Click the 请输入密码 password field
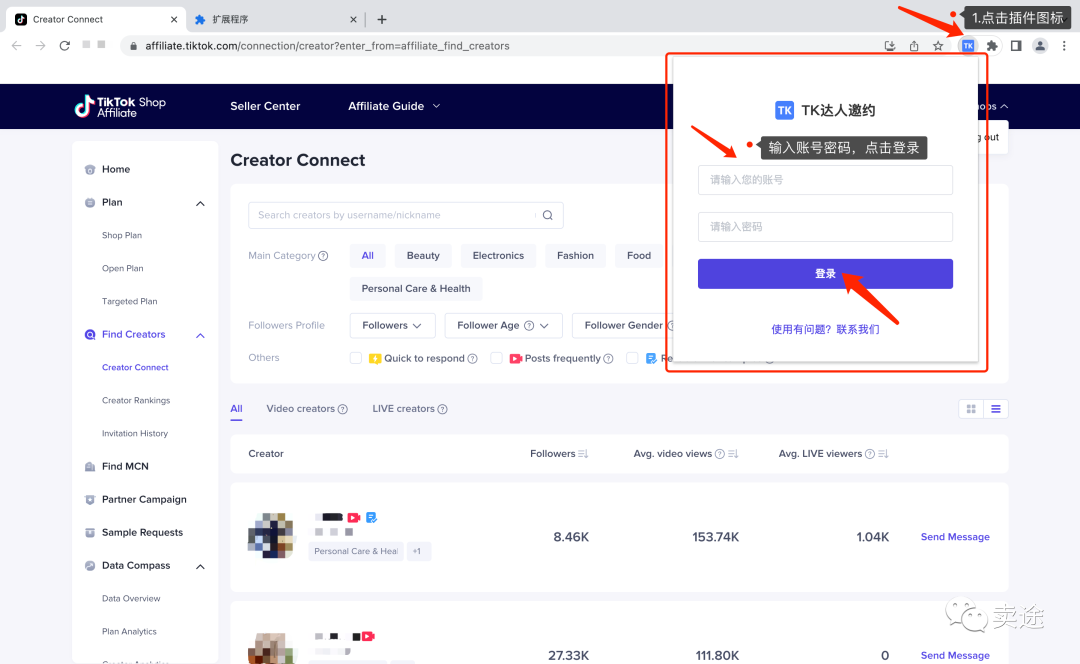The width and height of the screenshot is (1080, 664). (x=825, y=227)
